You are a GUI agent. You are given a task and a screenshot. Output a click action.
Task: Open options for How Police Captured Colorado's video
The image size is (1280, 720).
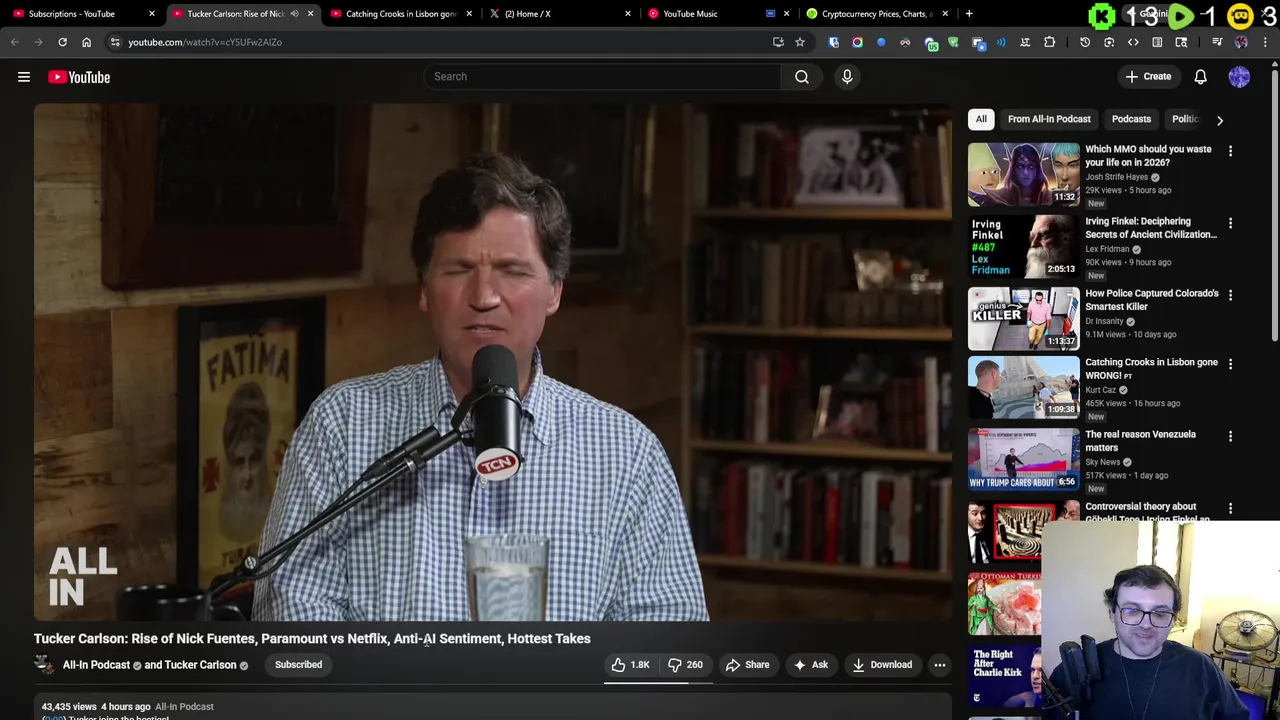(x=1230, y=295)
